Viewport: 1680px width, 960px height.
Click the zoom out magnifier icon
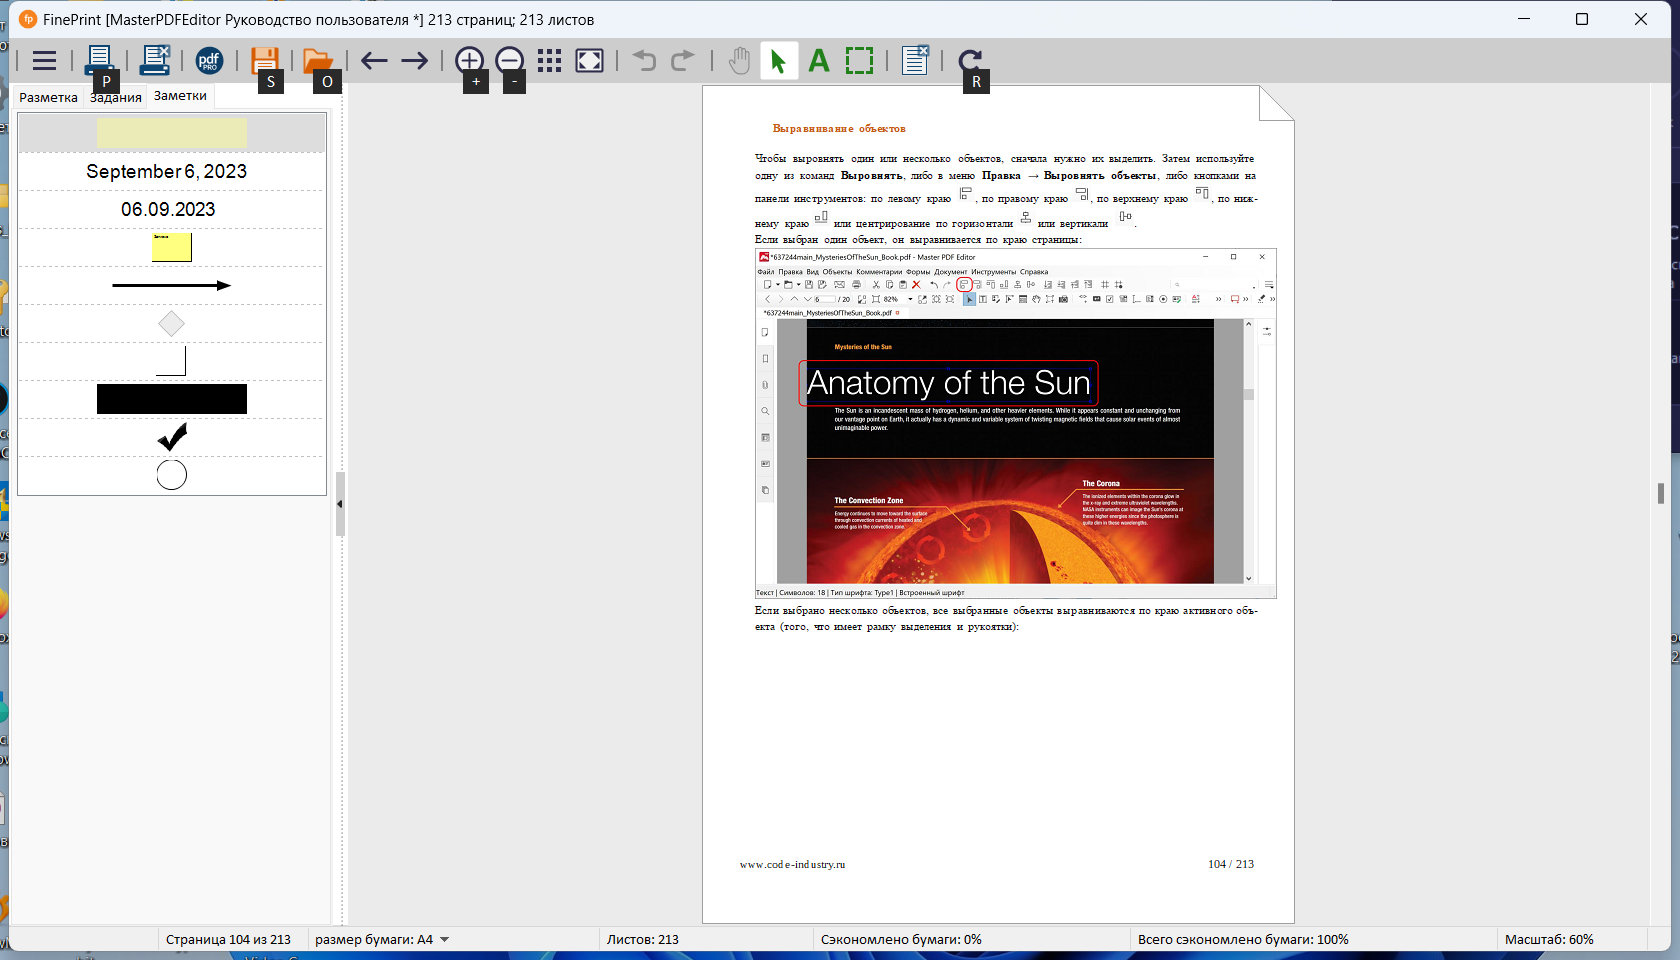click(x=510, y=60)
